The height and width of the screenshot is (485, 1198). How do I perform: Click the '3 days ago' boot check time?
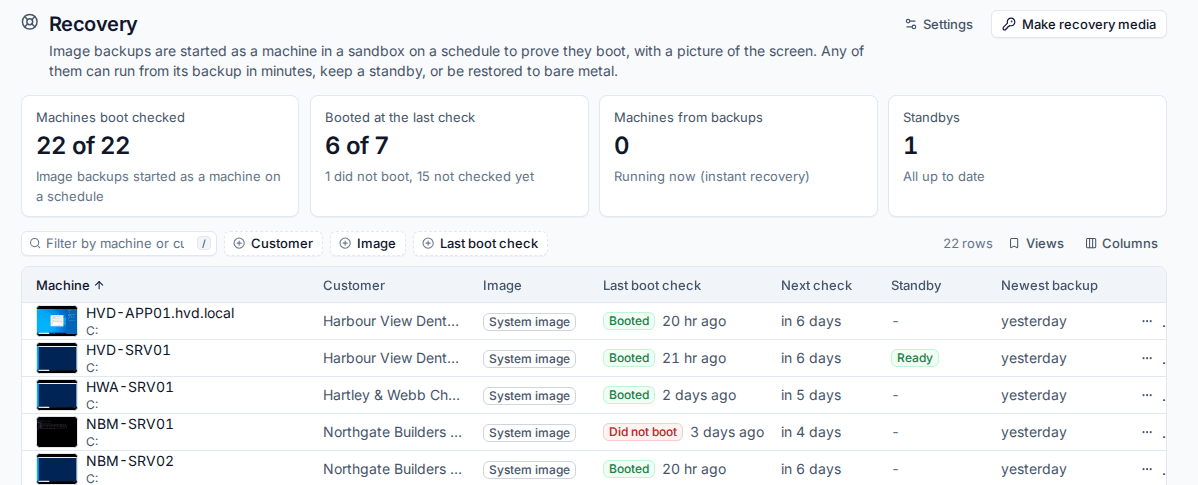pyautogui.click(x=727, y=432)
